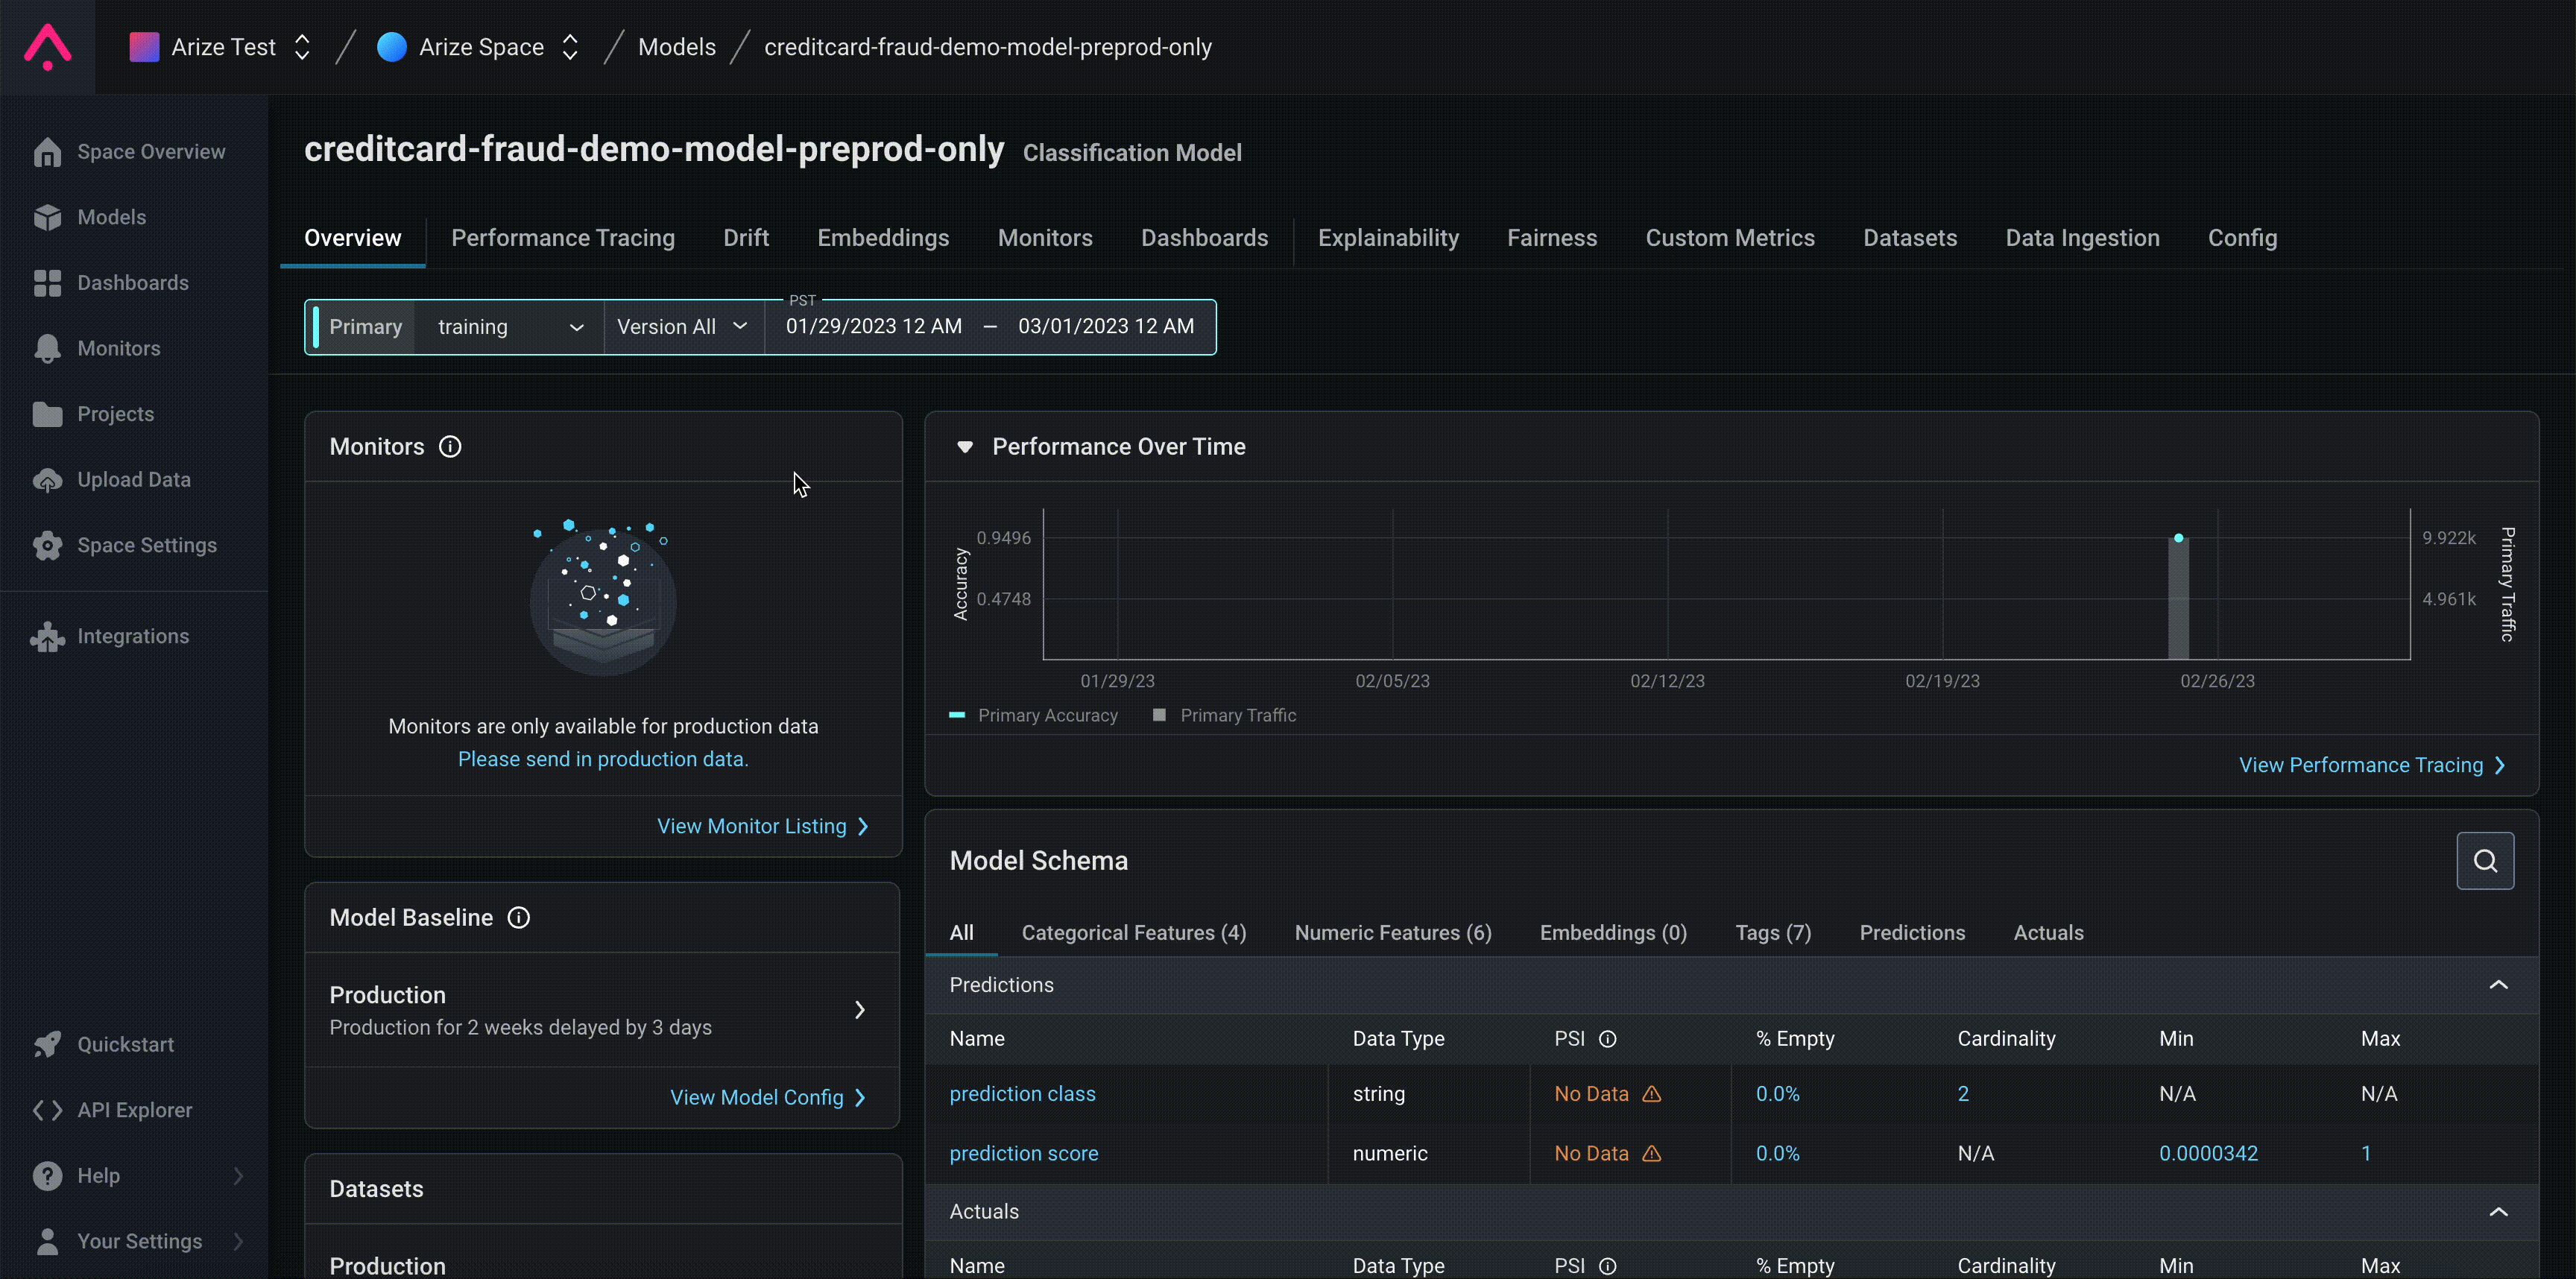
Task: Open the training dataset dropdown
Action: 509,327
